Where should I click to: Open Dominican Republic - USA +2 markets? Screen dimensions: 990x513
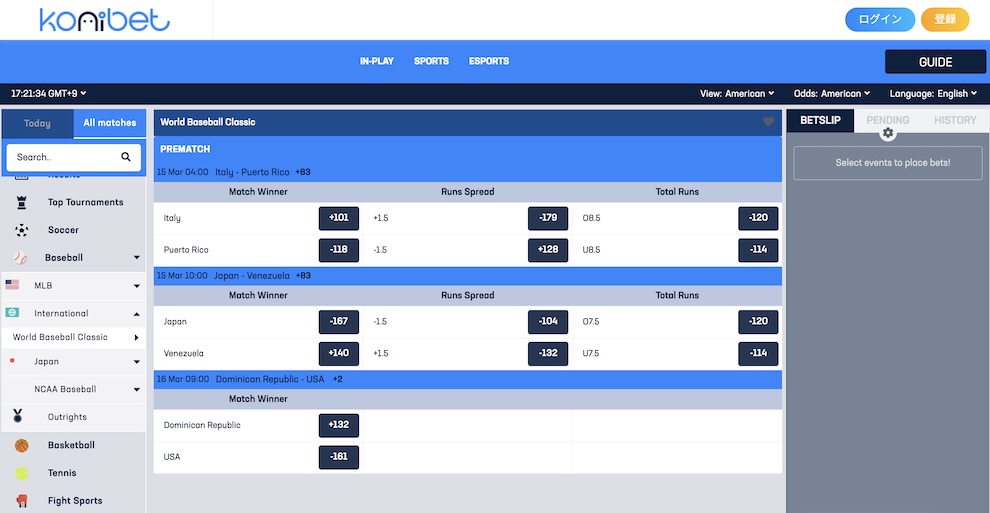467,379
